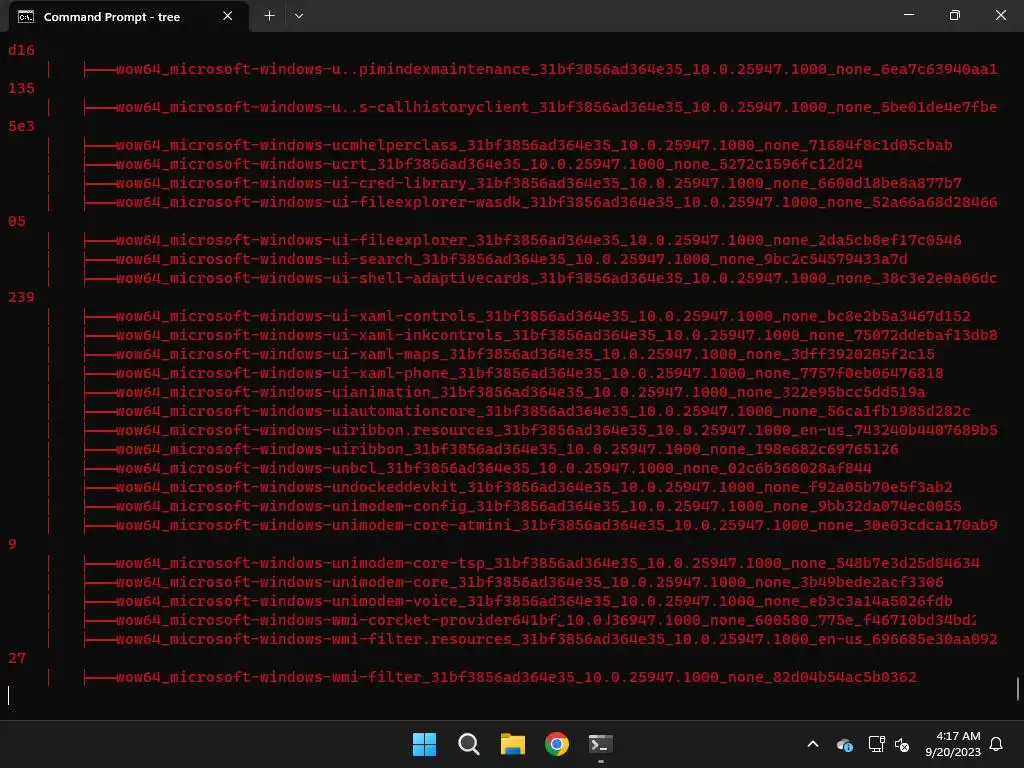Open the notification bell
Image resolution: width=1024 pixels, height=768 pixels.
coord(996,744)
